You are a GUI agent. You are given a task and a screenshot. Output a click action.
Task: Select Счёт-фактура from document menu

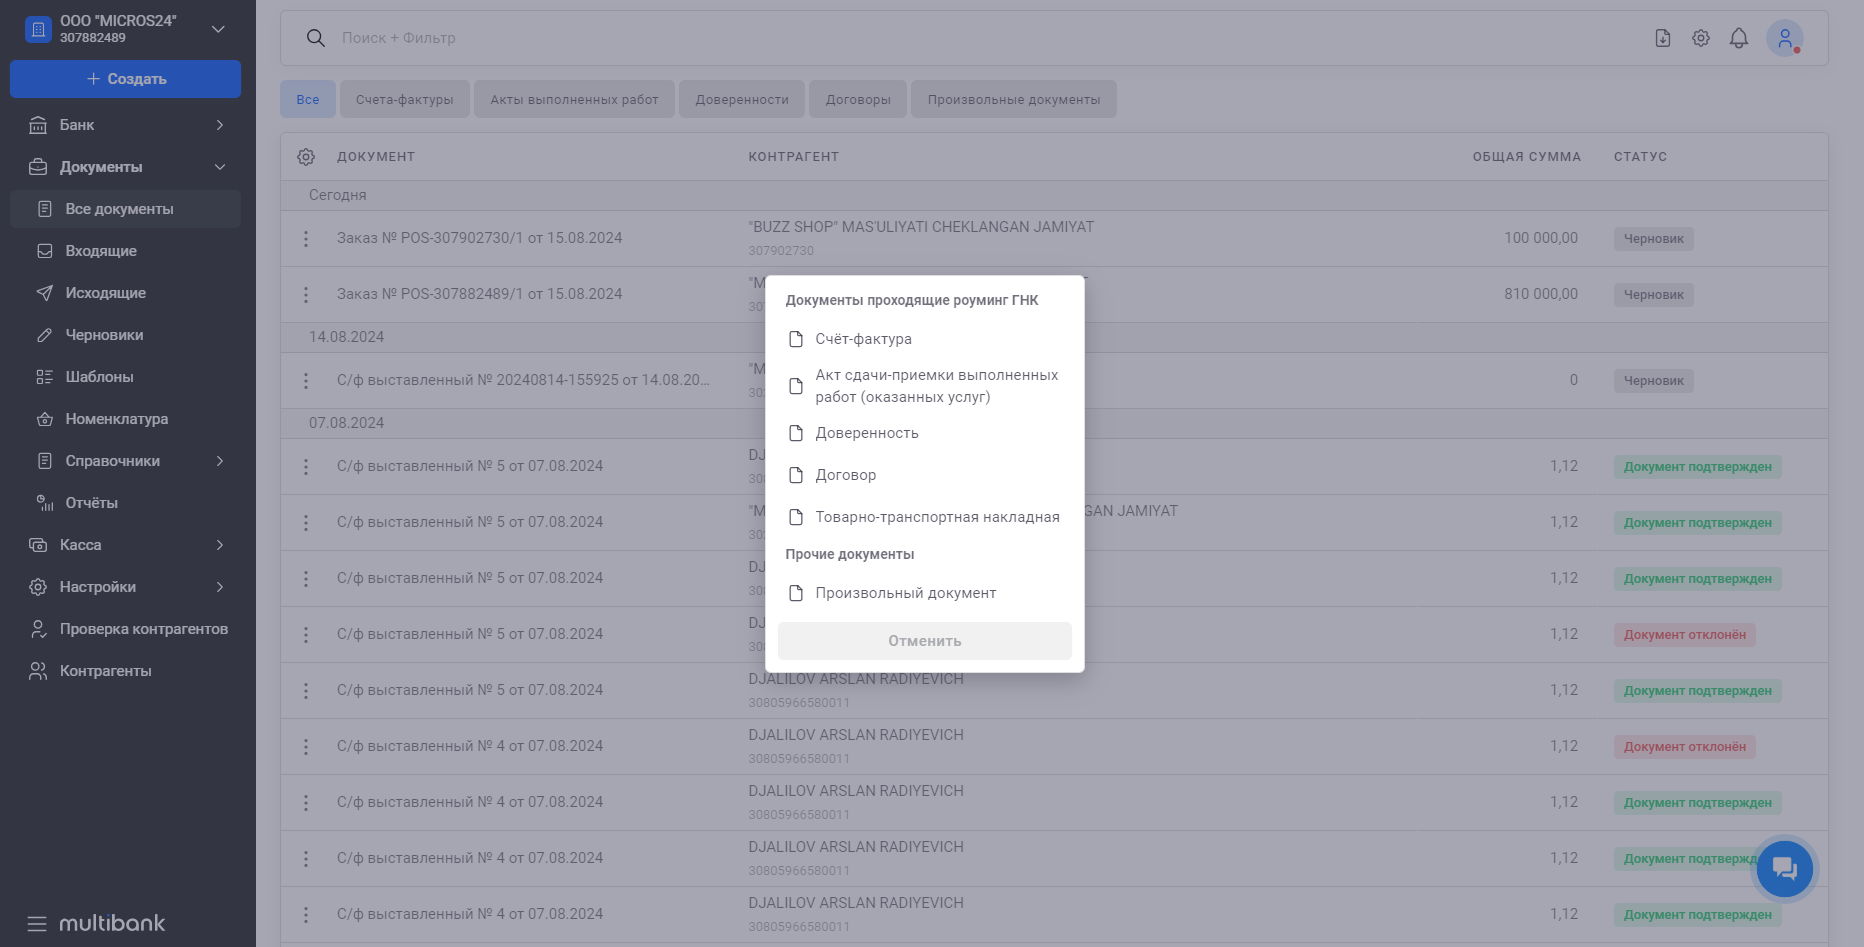pos(863,339)
